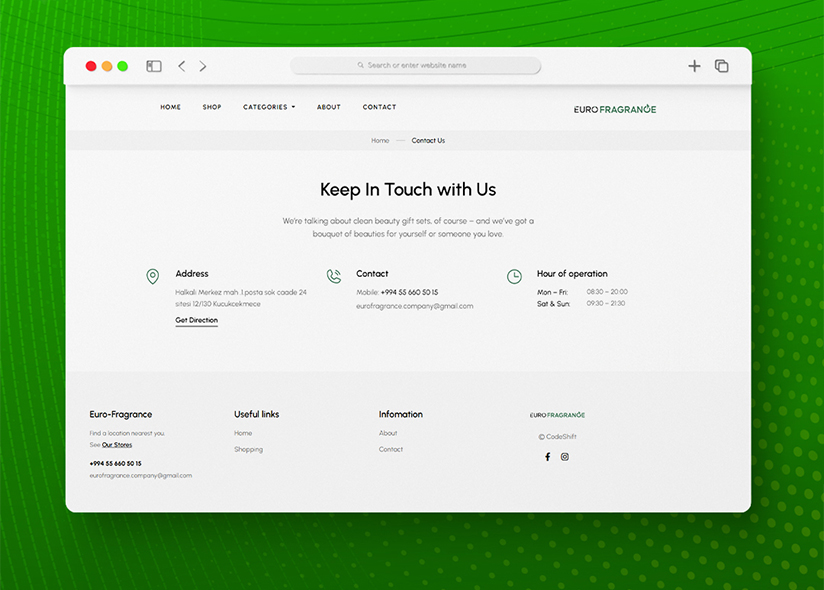
Task: Click the Home breadcrumb link
Action: click(x=380, y=141)
